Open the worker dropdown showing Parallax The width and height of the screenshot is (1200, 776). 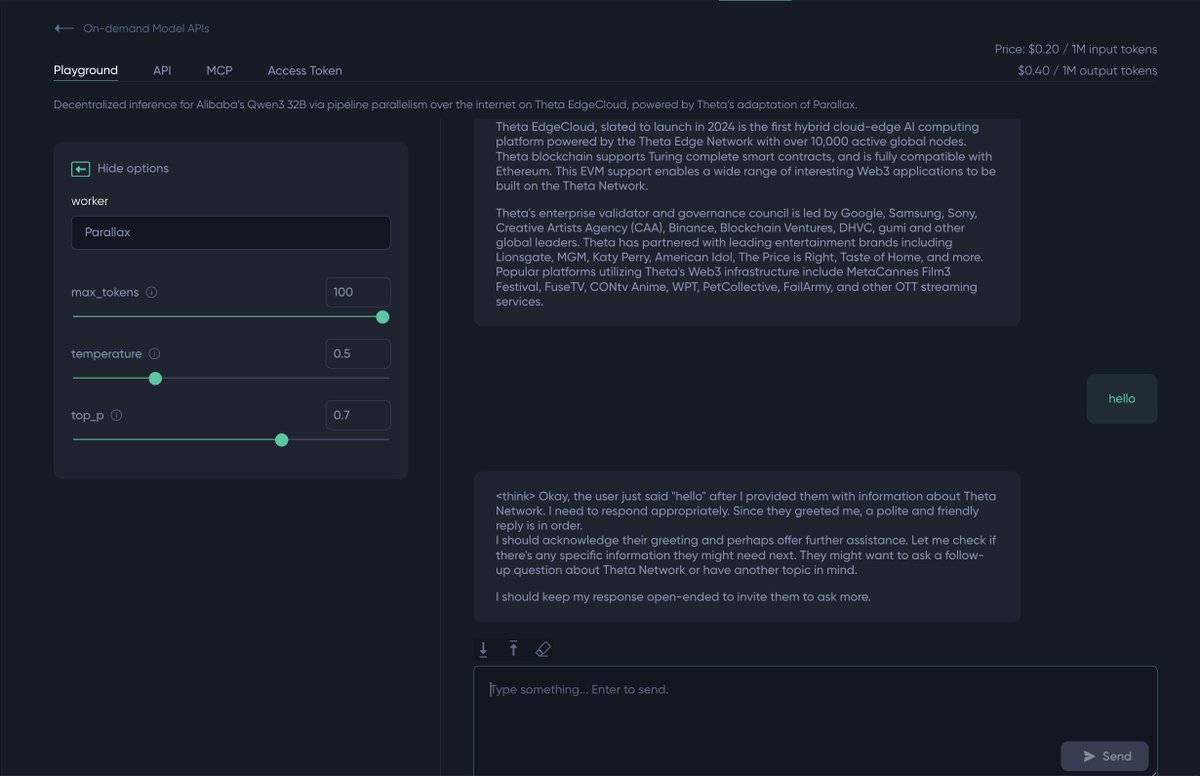click(231, 232)
